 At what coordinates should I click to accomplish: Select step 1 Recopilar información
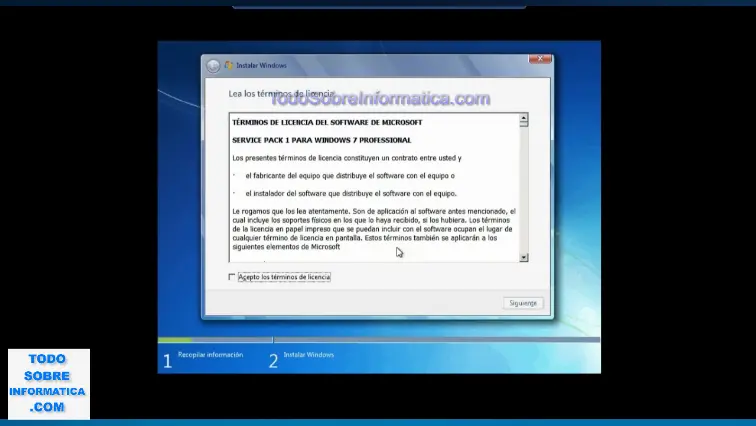[x=205, y=355]
